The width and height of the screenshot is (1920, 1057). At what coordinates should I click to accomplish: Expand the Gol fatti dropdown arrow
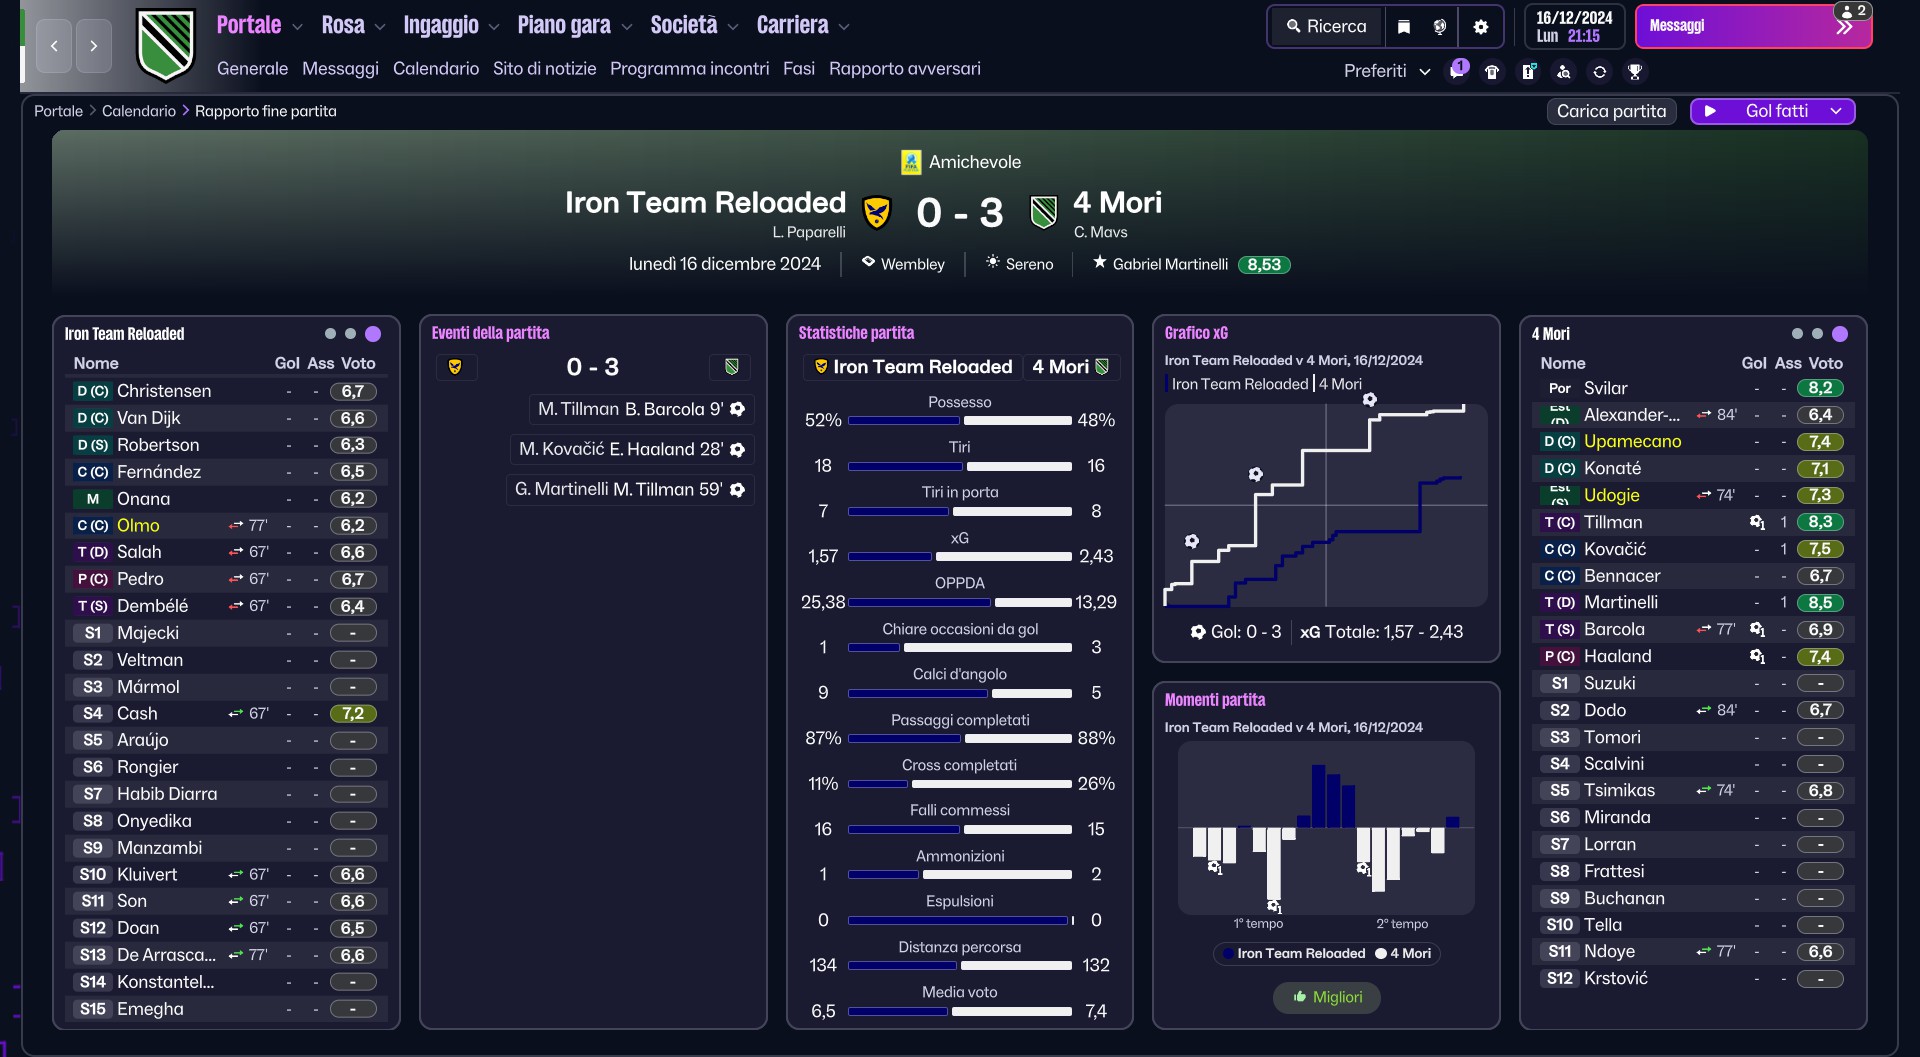(1836, 111)
